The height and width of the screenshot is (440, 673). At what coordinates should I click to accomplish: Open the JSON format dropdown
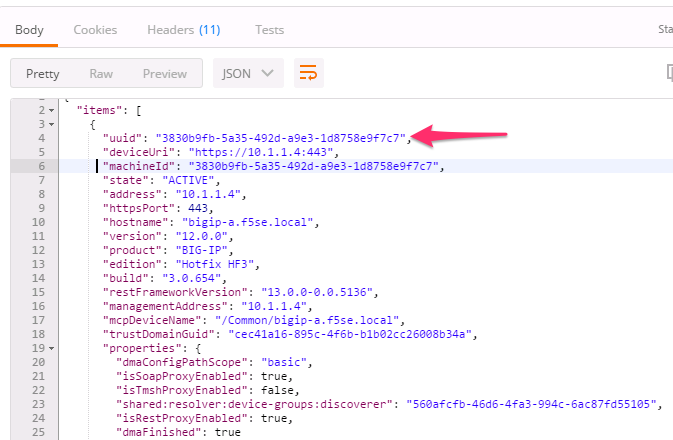click(248, 73)
